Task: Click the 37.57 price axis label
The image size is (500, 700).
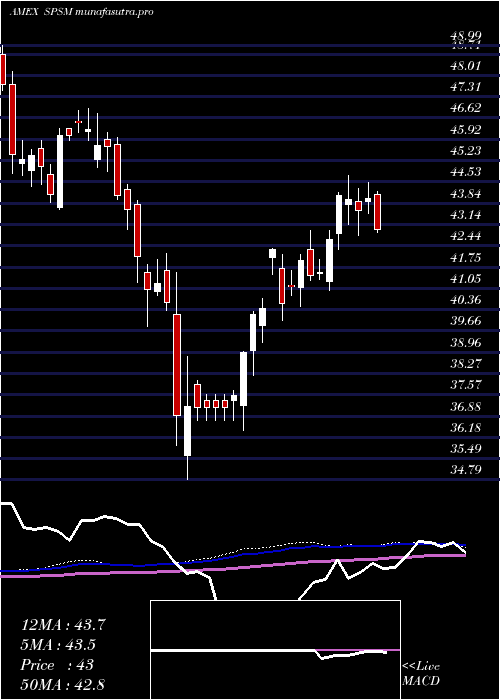Action: pyautogui.click(x=466, y=385)
